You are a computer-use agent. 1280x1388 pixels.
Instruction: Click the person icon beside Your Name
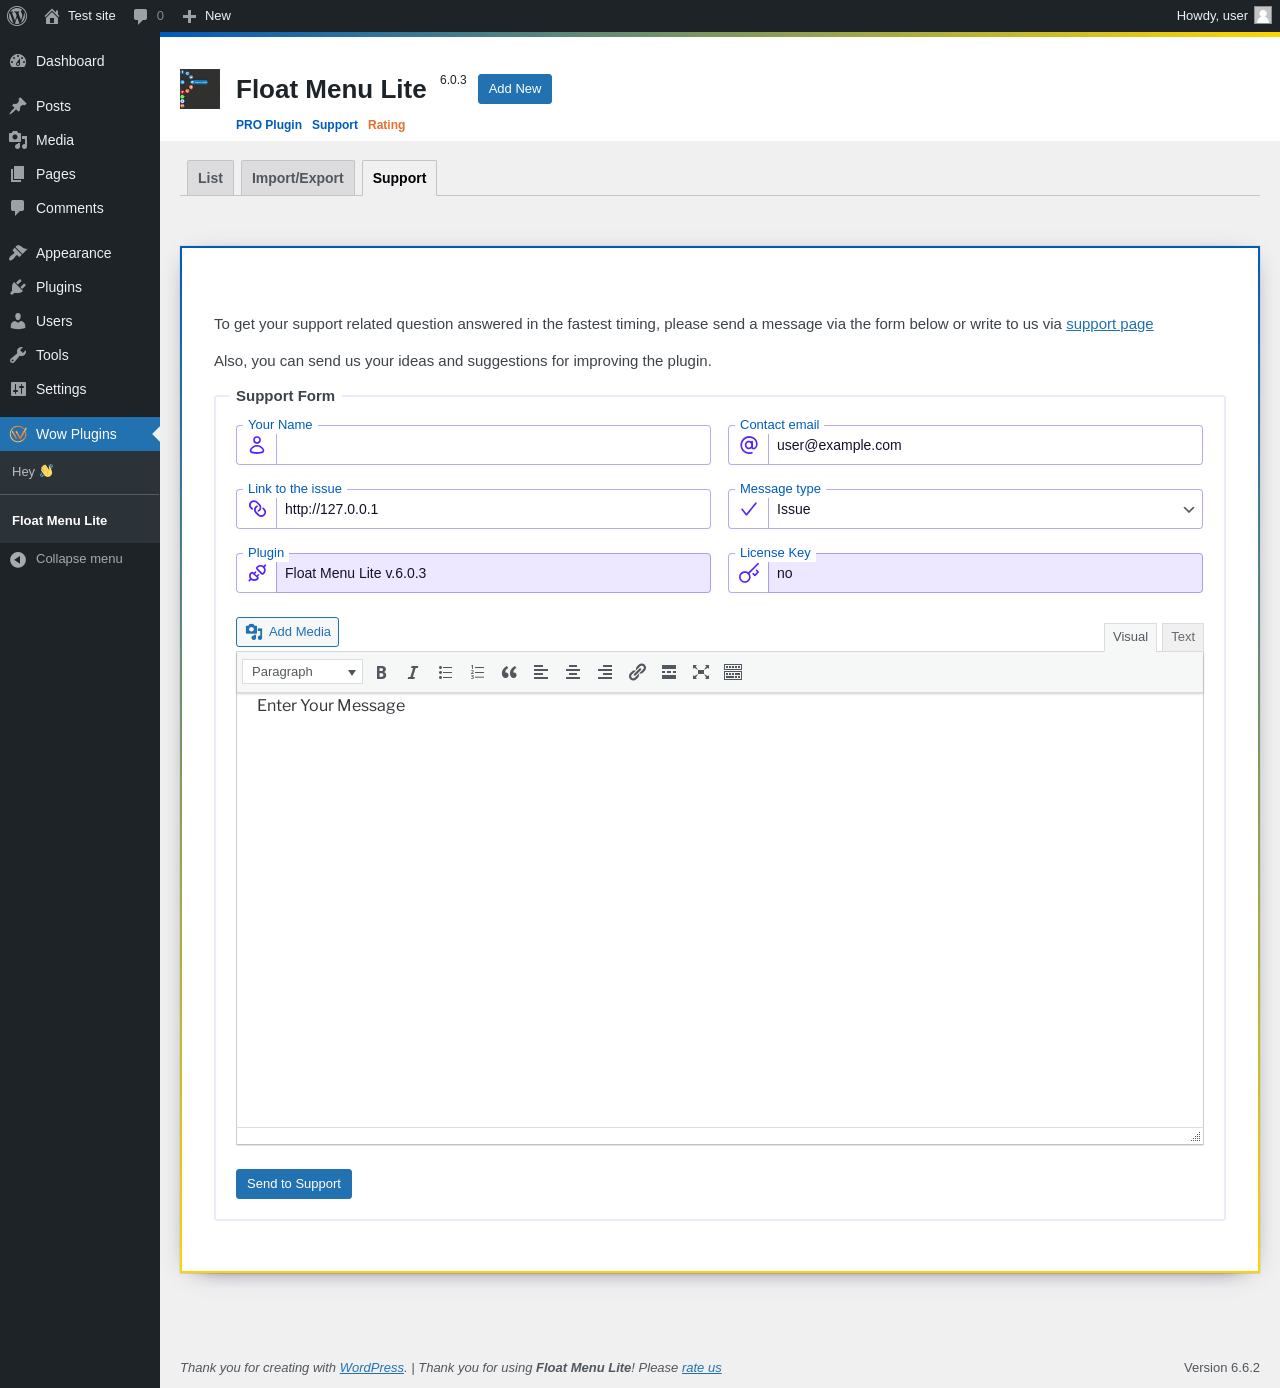coord(257,445)
